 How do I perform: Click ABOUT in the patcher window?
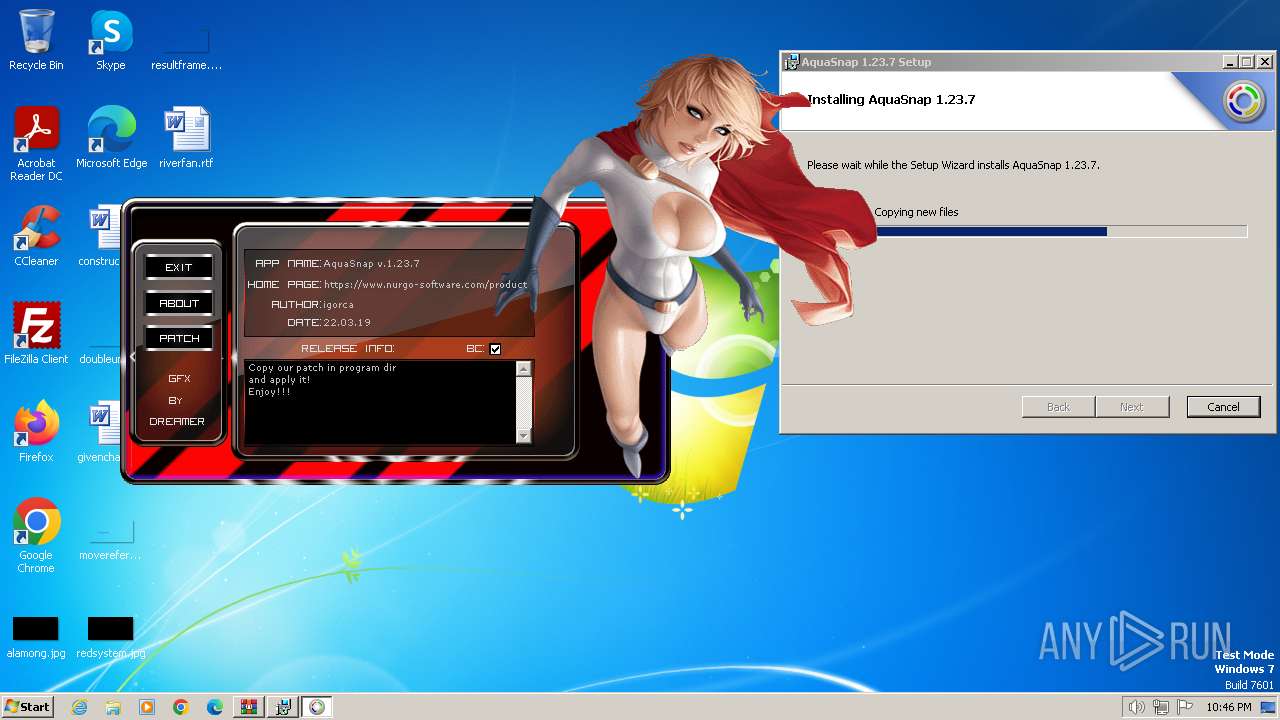pyautogui.click(x=179, y=303)
